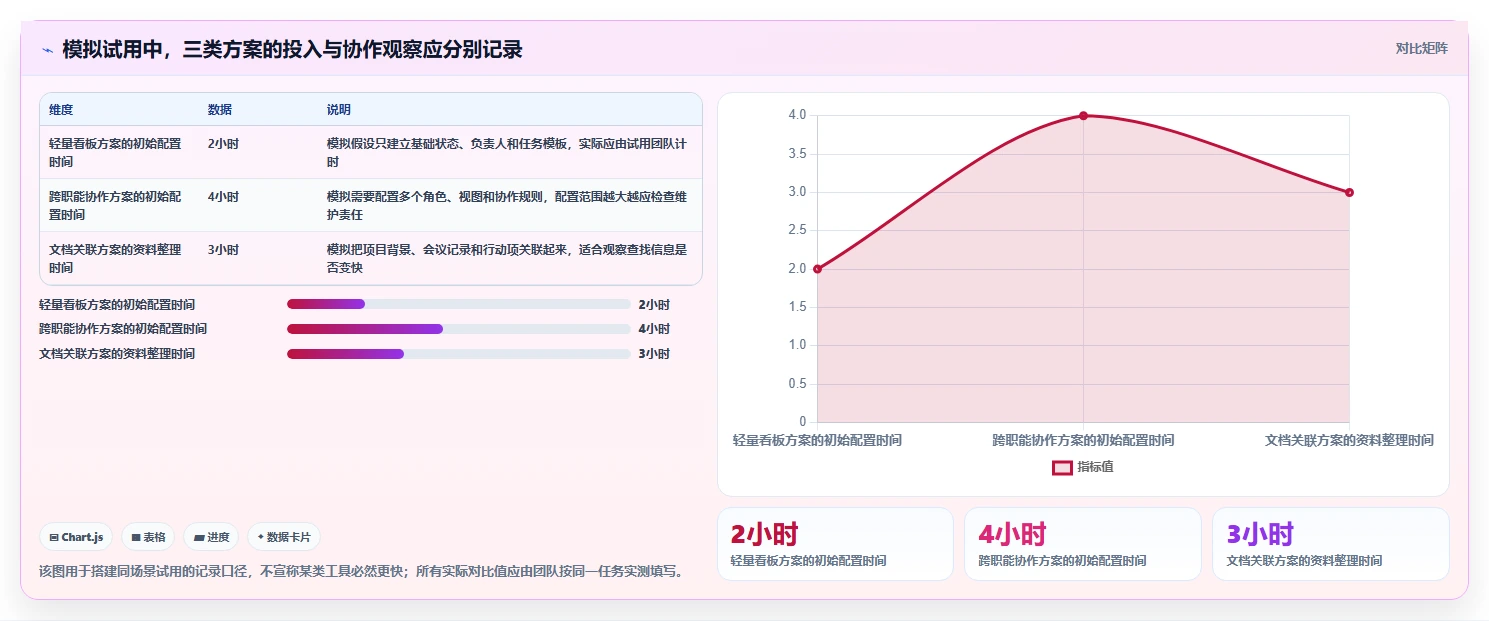Click the description starting 模拟假设只建立基础状态
1489x621 pixels.
pos(507,152)
